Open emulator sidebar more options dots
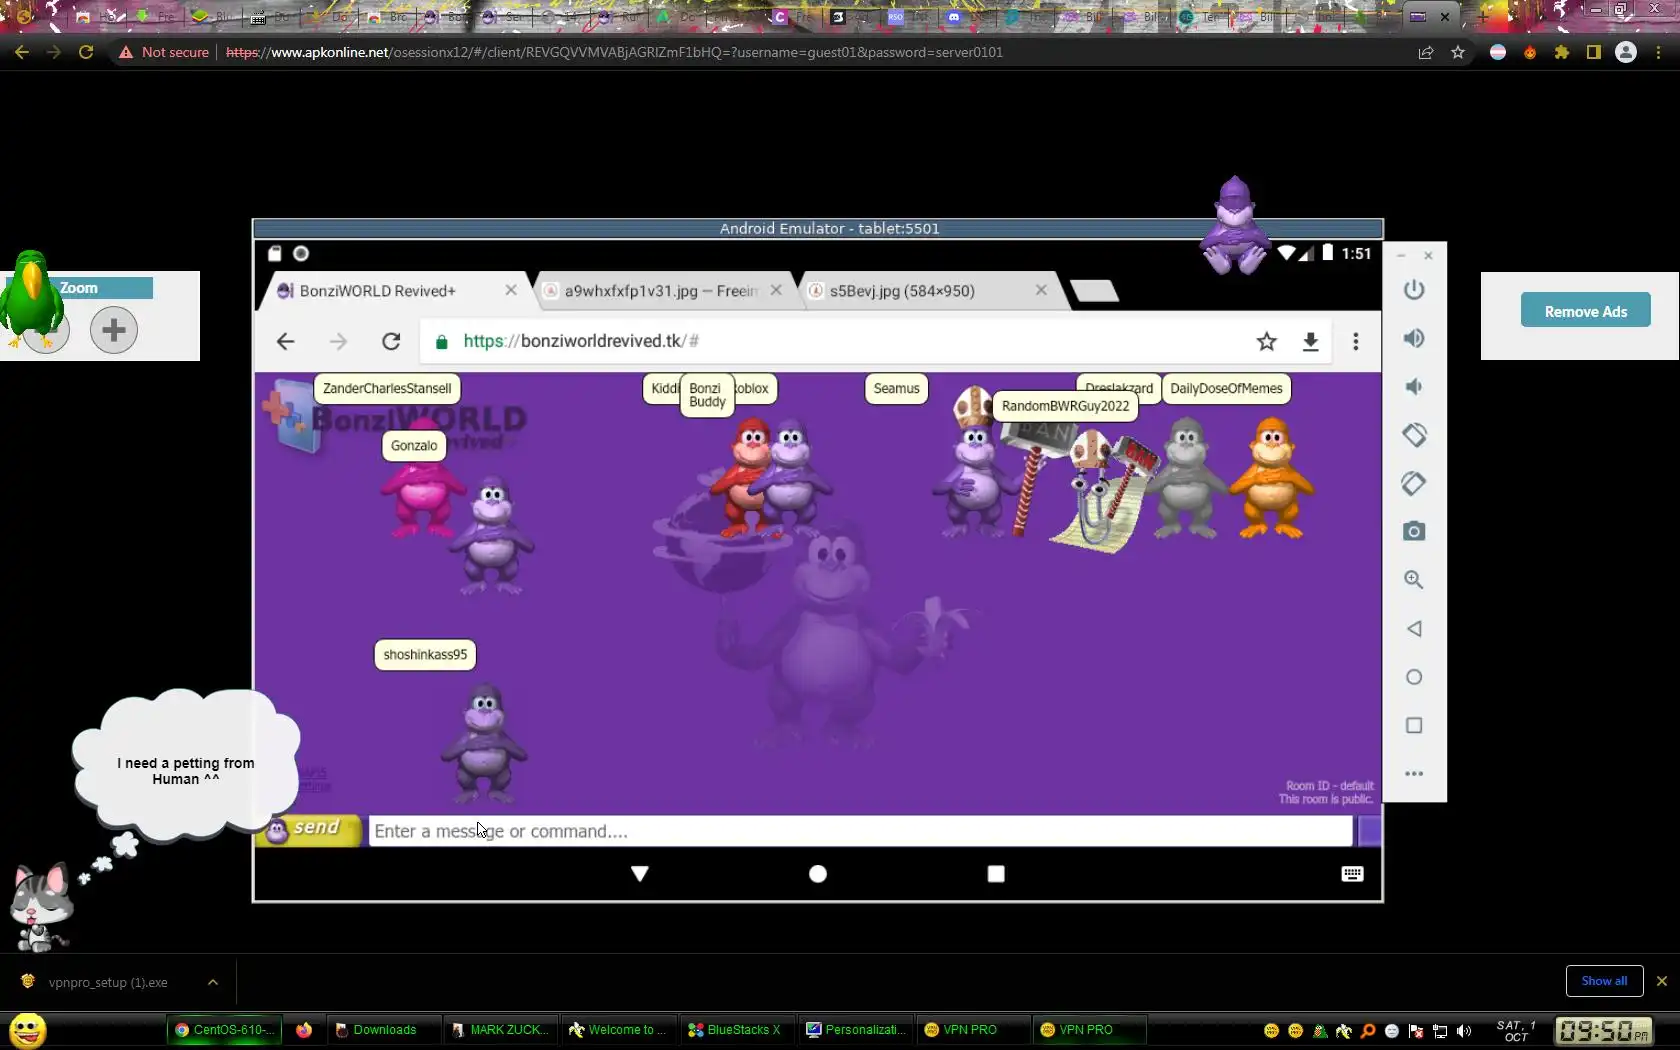This screenshot has width=1680, height=1050. pos(1414,773)
